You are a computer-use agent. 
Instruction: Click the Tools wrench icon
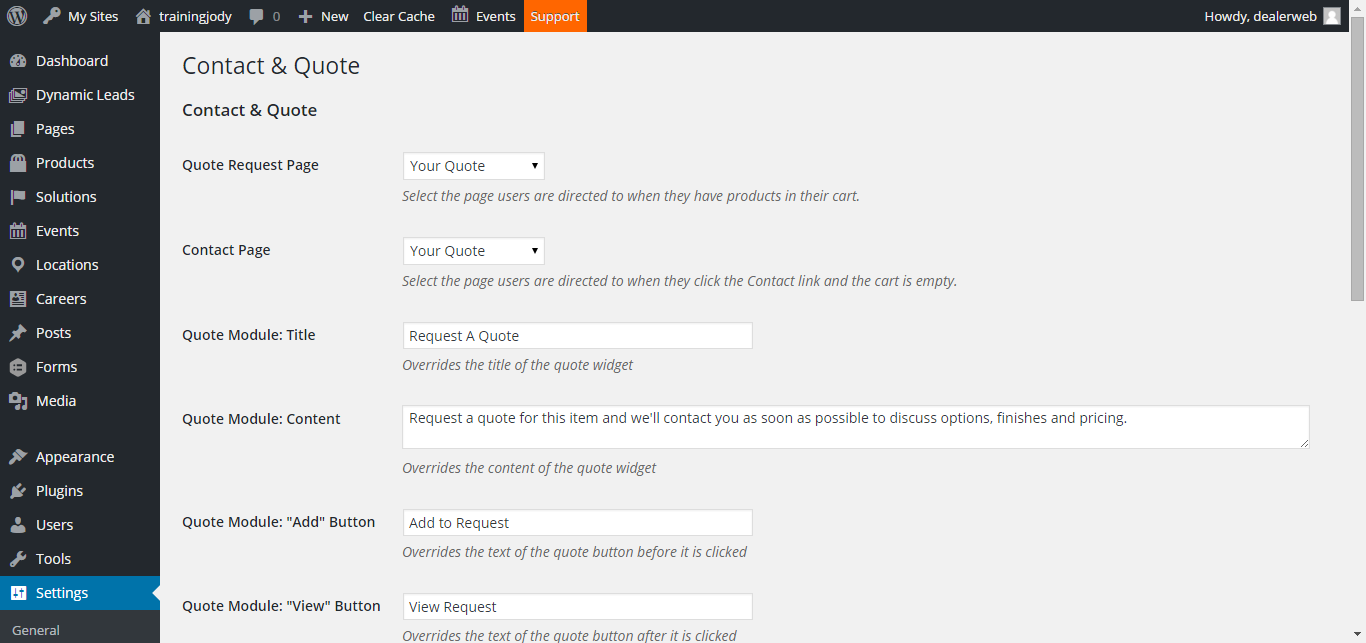(18, 559)
